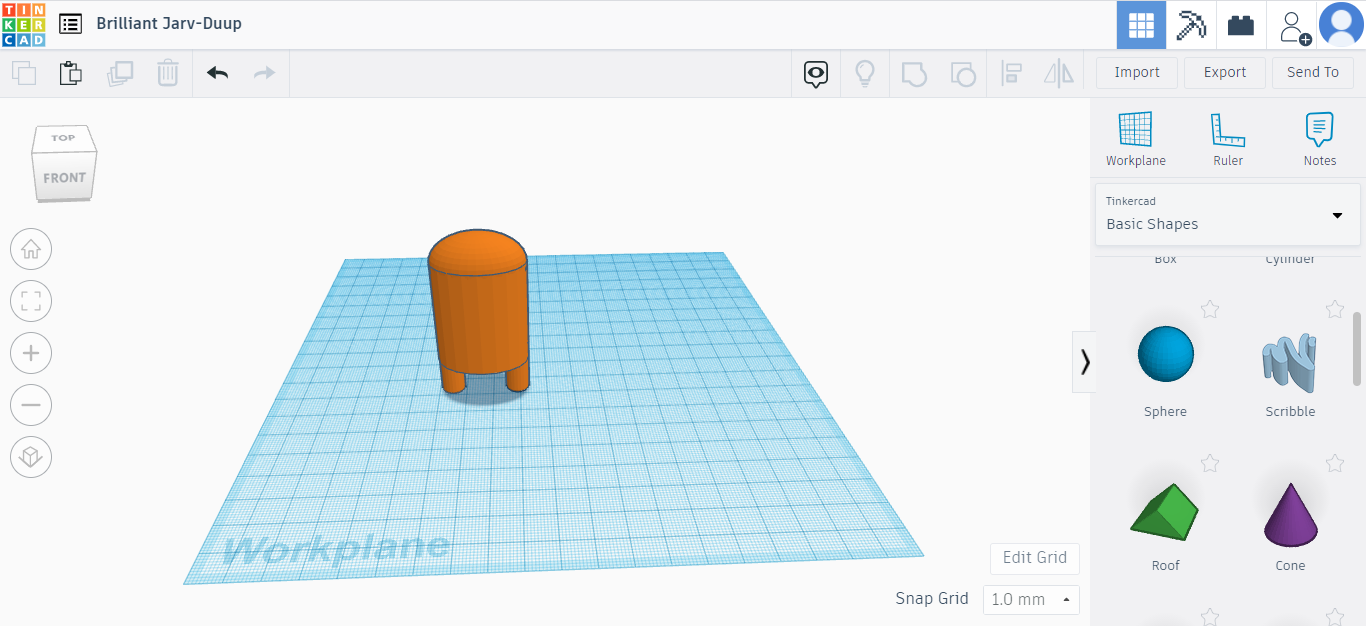The height and width of the screenshot is (626, 1366).
Task: Invite a collaborator with add-person icon
Action: tap(1295, 27)
